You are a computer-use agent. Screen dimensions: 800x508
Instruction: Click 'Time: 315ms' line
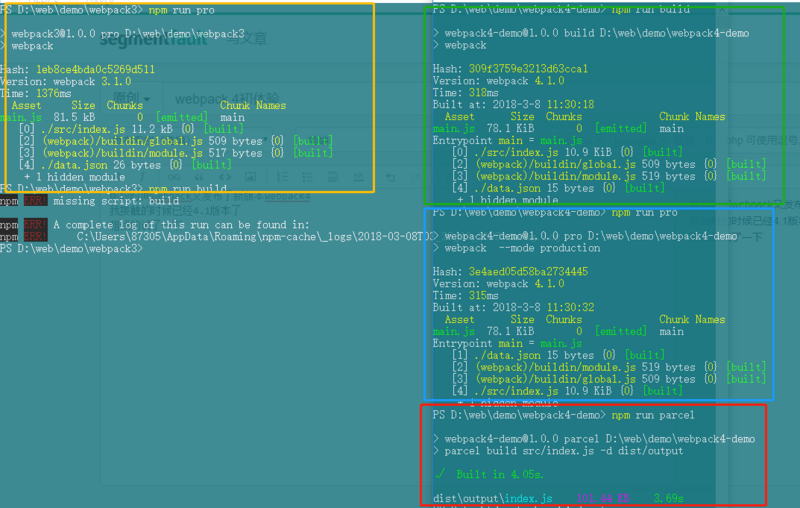point(465,296)
